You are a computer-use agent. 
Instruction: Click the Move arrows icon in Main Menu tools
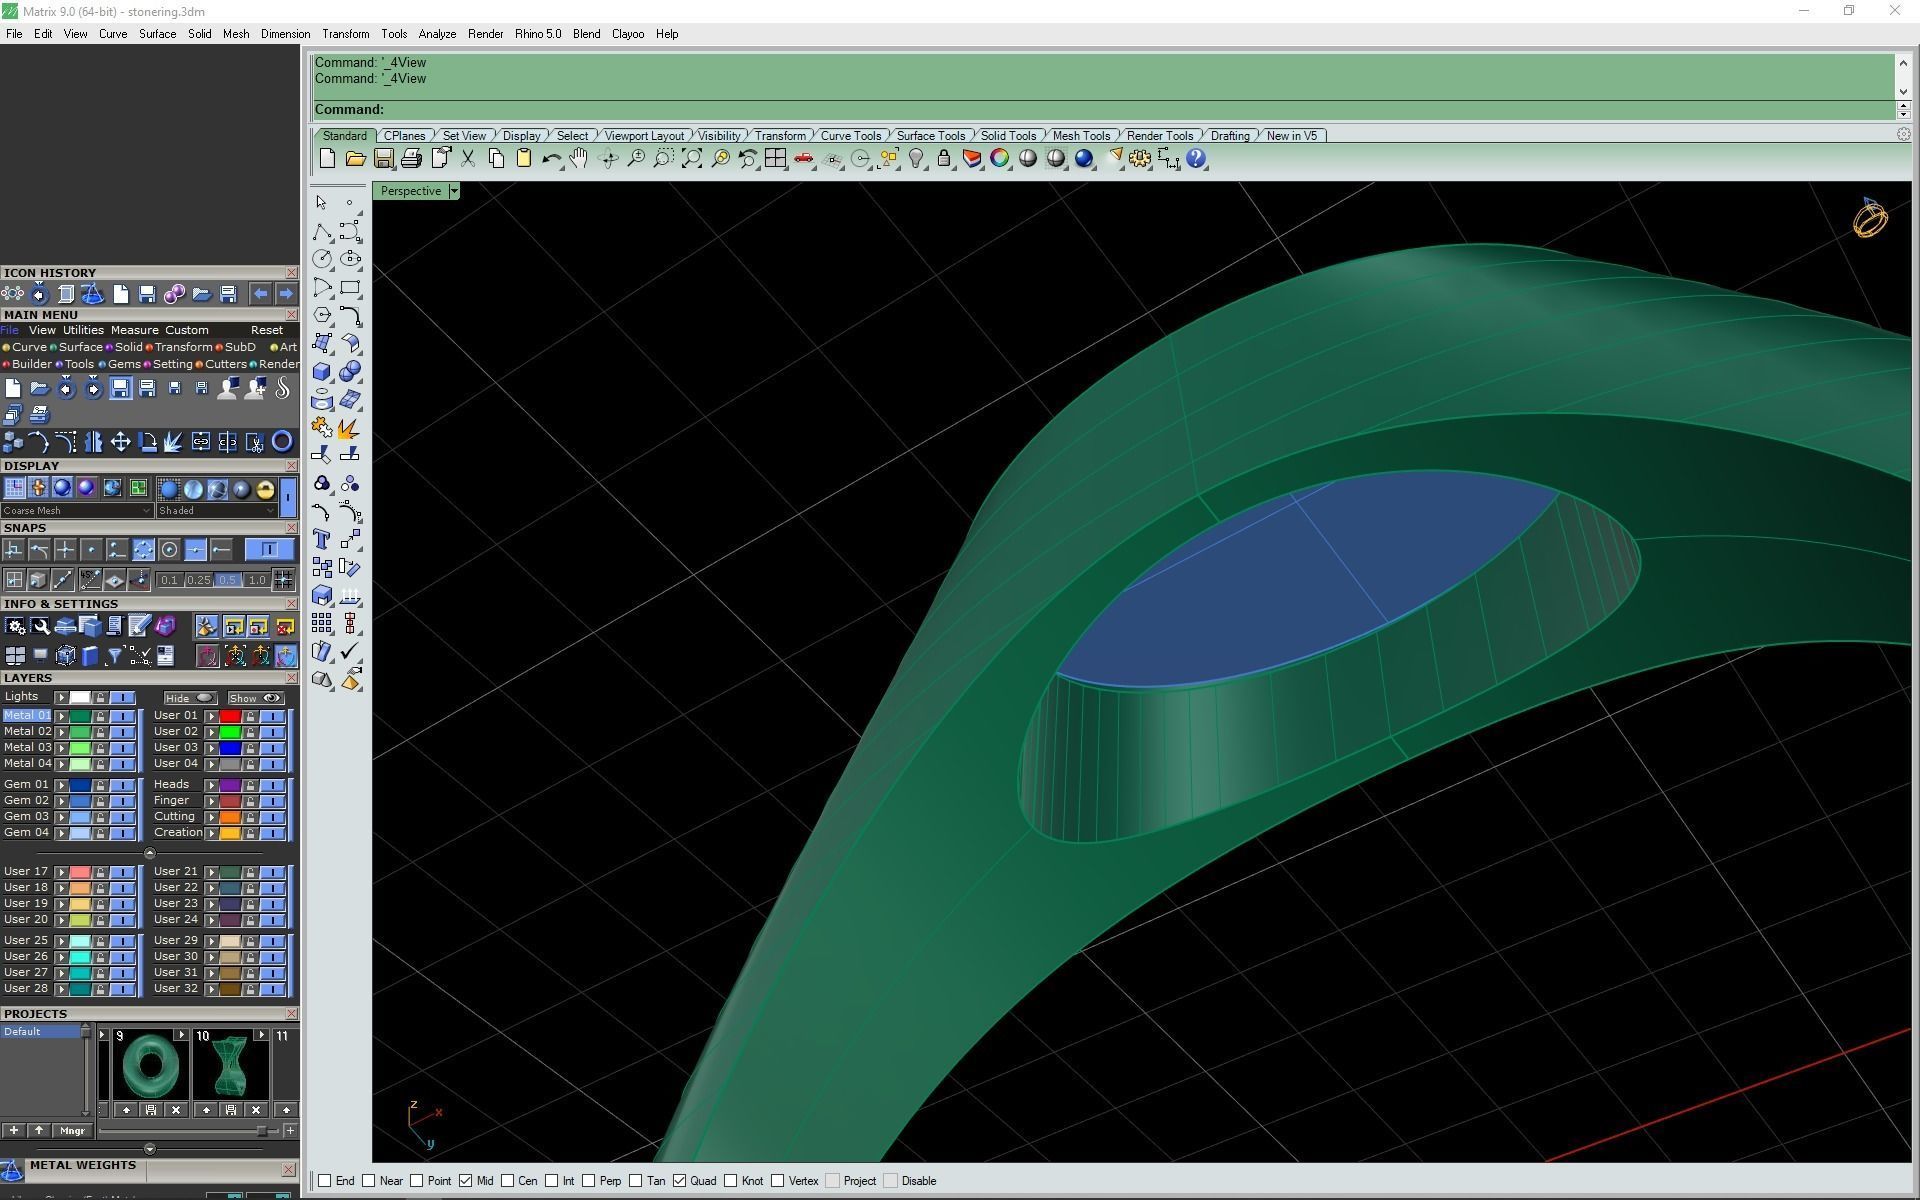coord(120,441)
